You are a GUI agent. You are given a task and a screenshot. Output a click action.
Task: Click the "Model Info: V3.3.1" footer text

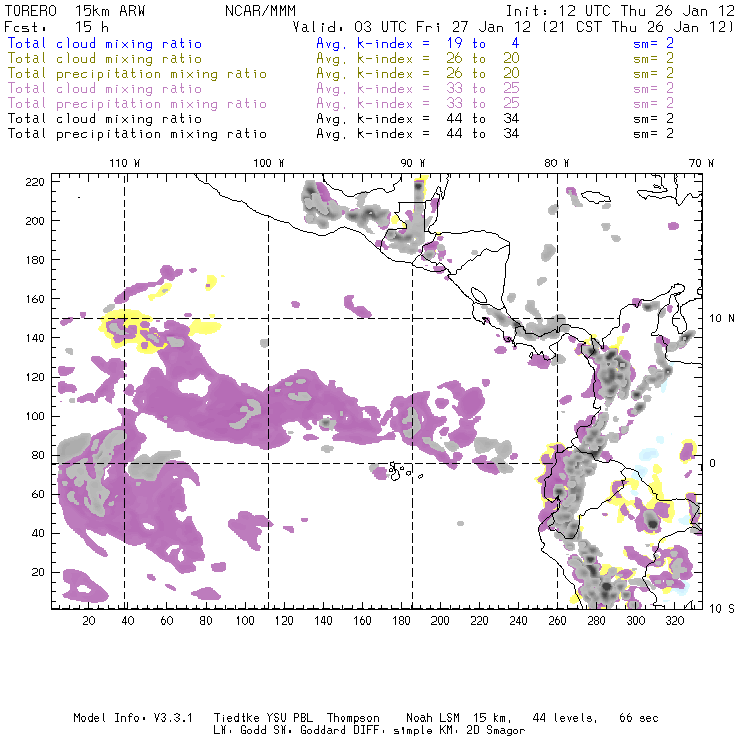click(133, 718)
